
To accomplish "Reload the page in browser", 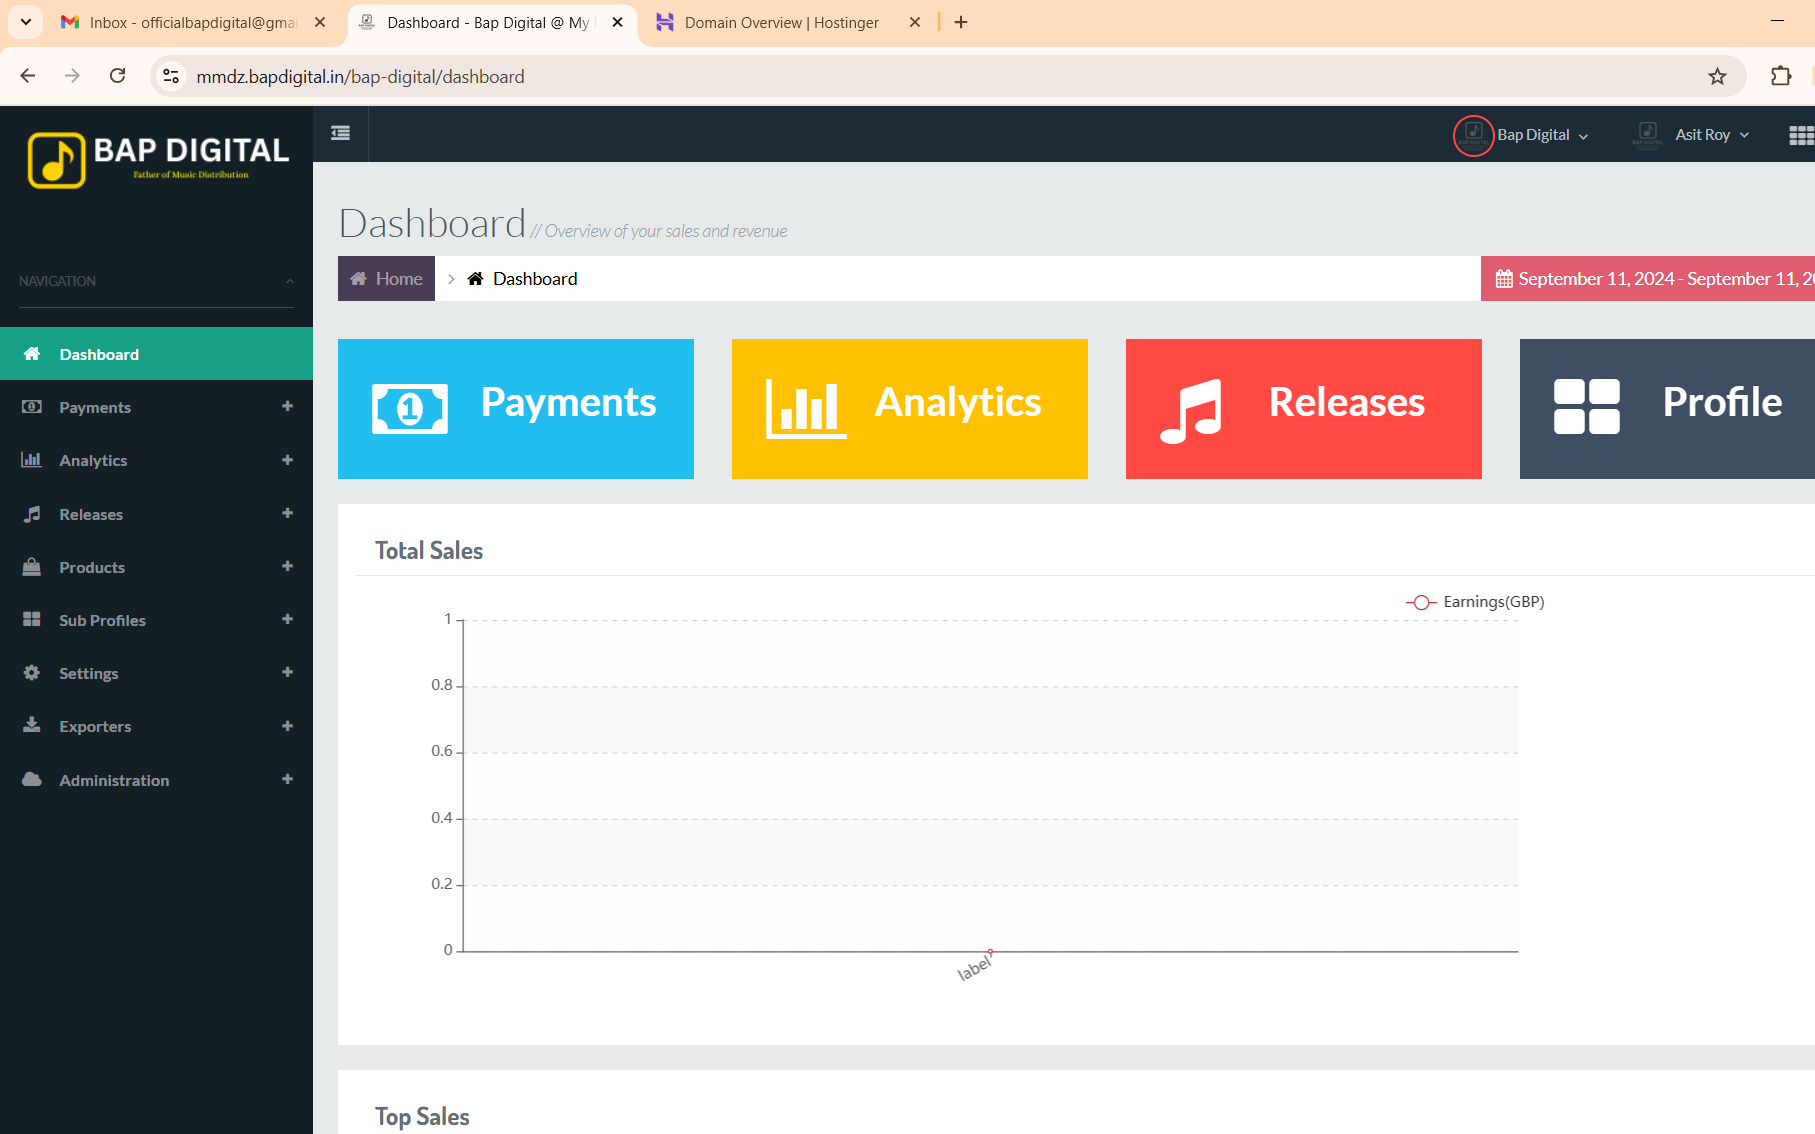I will 117,76.
